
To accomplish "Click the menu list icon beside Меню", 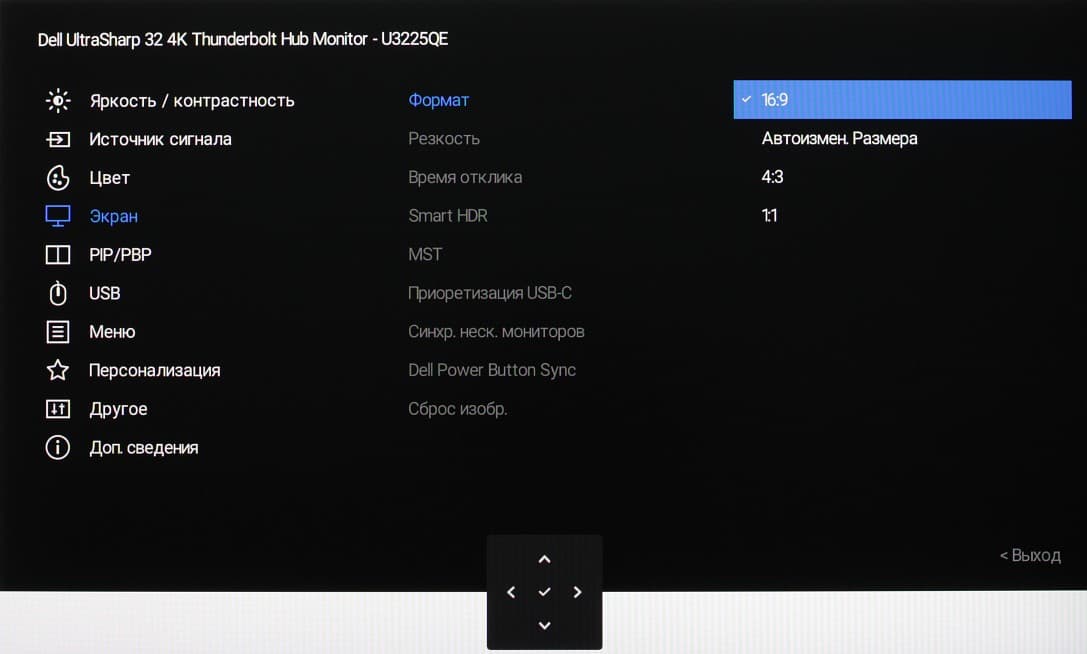I will [58, 332].
